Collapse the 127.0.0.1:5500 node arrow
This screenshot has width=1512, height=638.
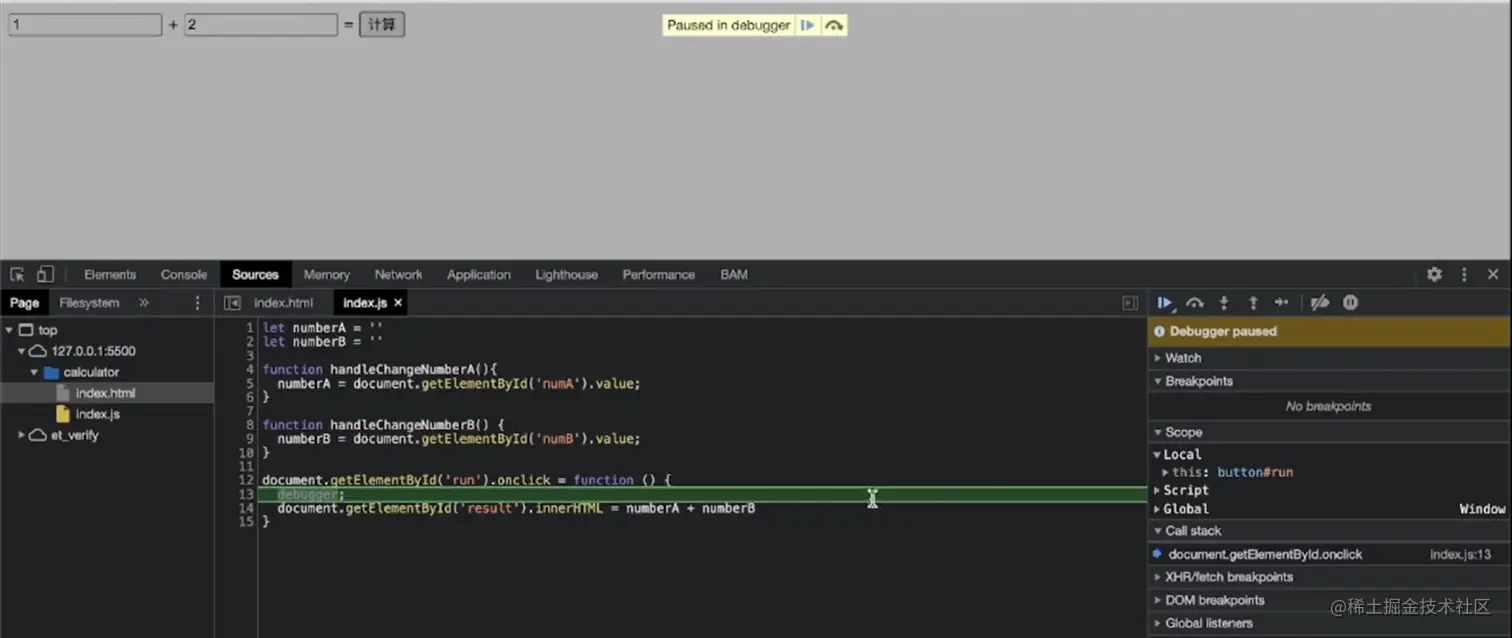tap(21, 351)
